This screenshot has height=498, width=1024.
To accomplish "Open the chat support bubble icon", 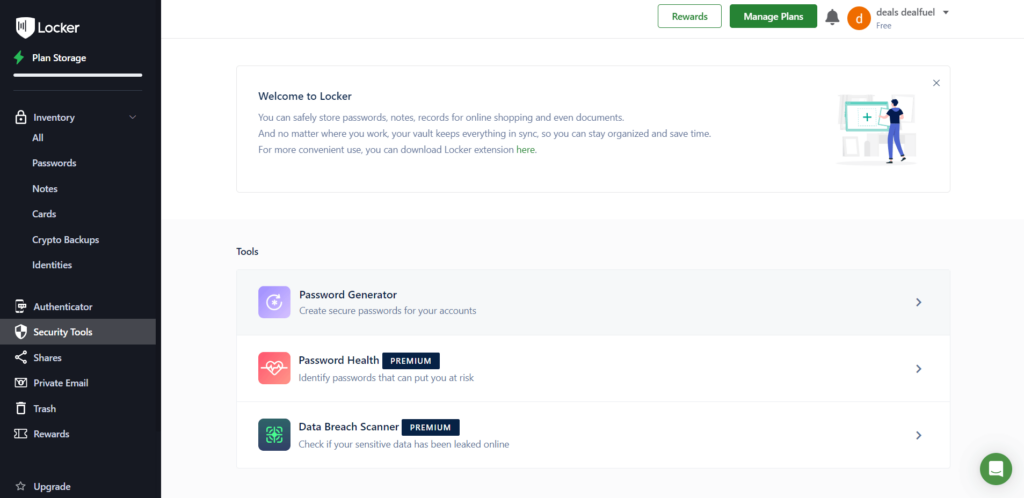I will (995, 468).
